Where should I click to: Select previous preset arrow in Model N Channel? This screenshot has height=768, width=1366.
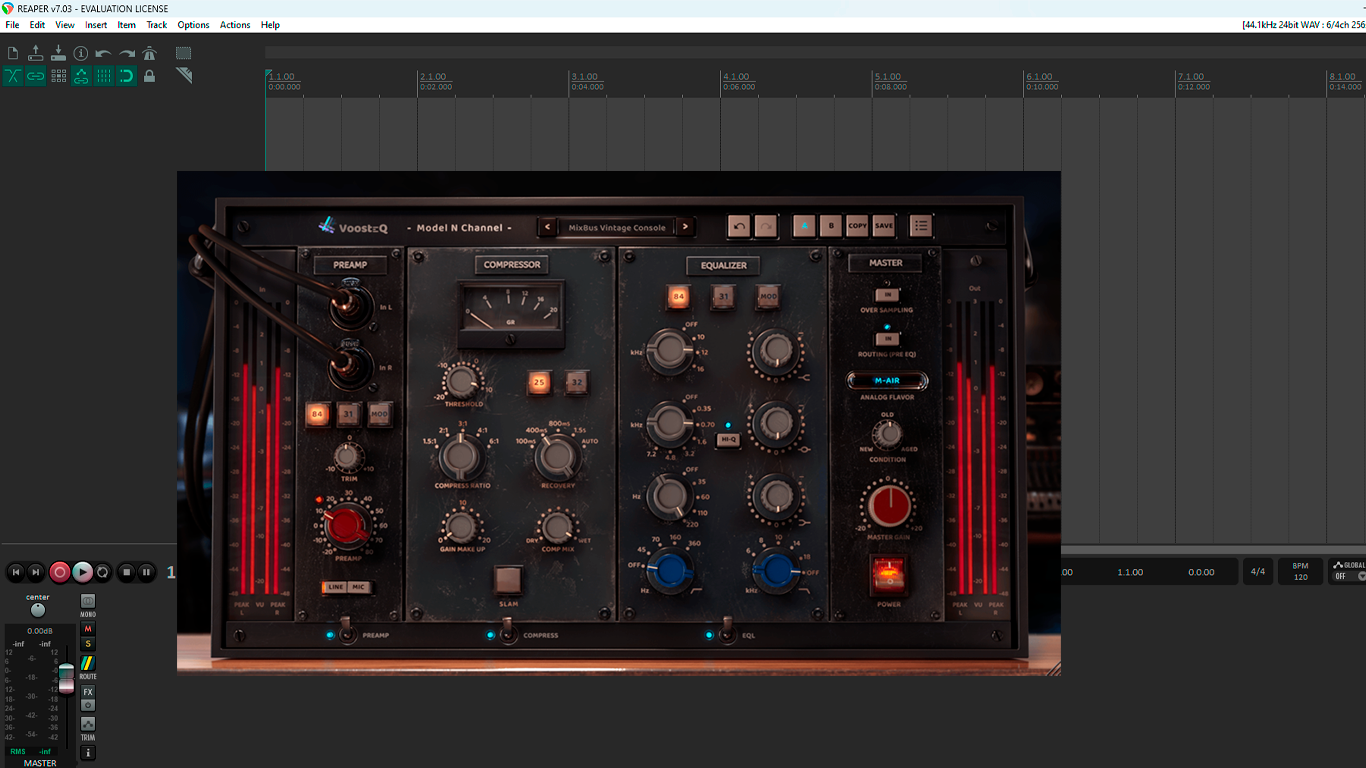point(547,227)
